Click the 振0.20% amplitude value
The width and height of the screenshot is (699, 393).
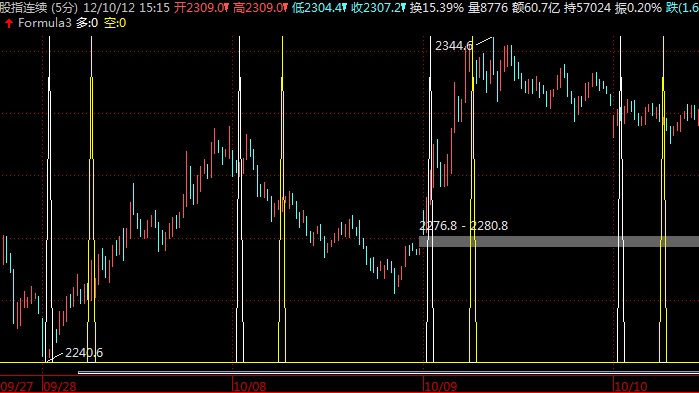638,8
